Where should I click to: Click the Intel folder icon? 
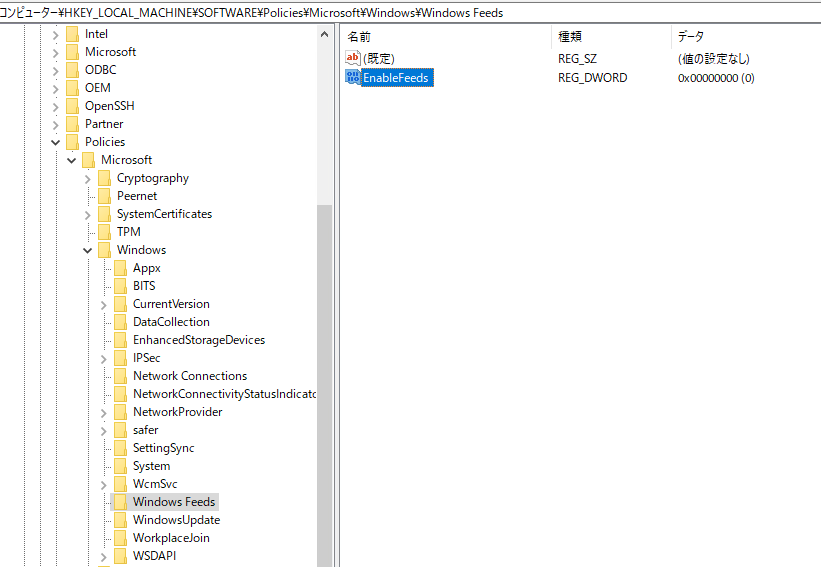point(73,34)
